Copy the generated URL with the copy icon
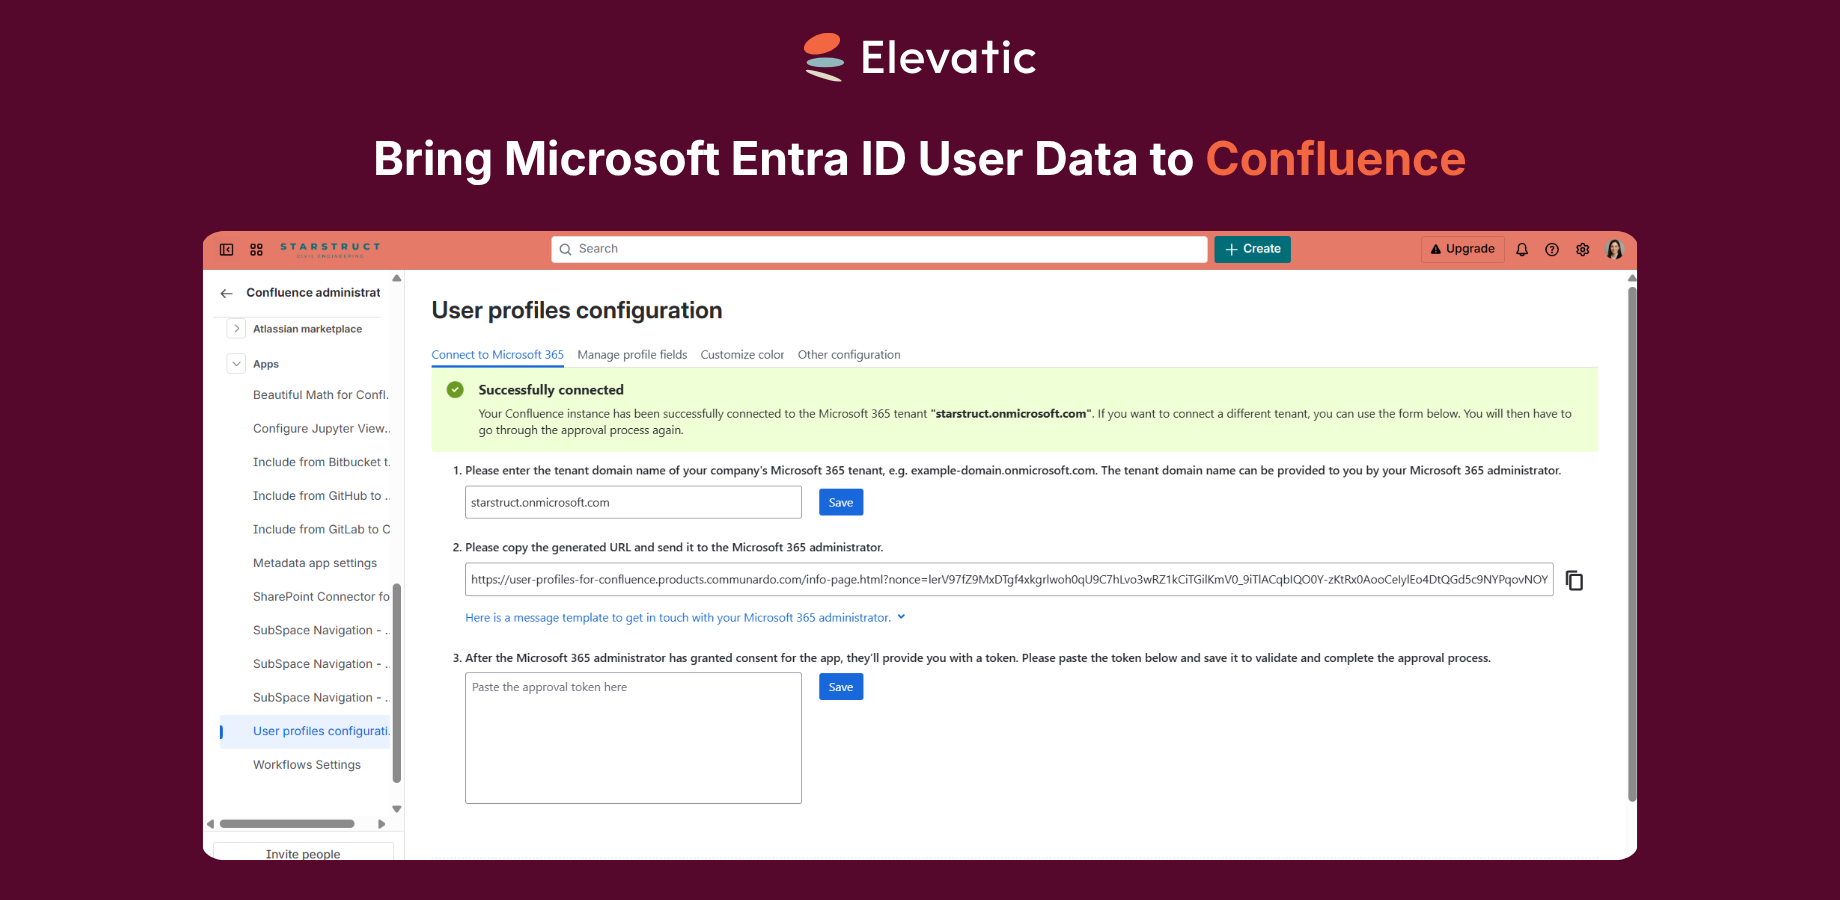 point(1574,580)
